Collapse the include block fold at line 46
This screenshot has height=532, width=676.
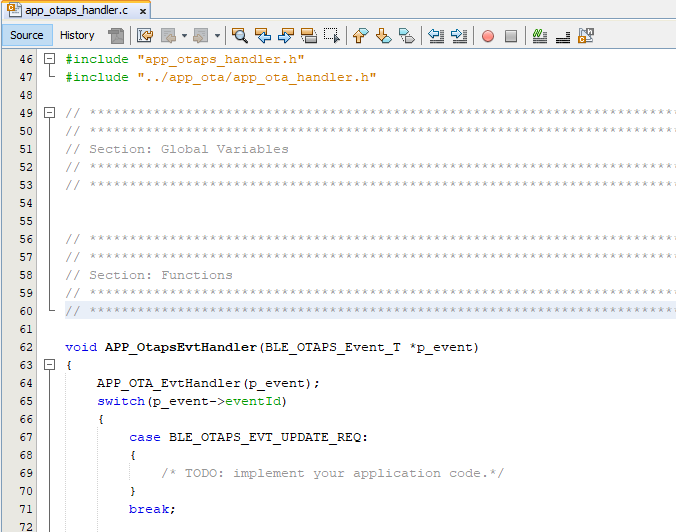(50, 59)
